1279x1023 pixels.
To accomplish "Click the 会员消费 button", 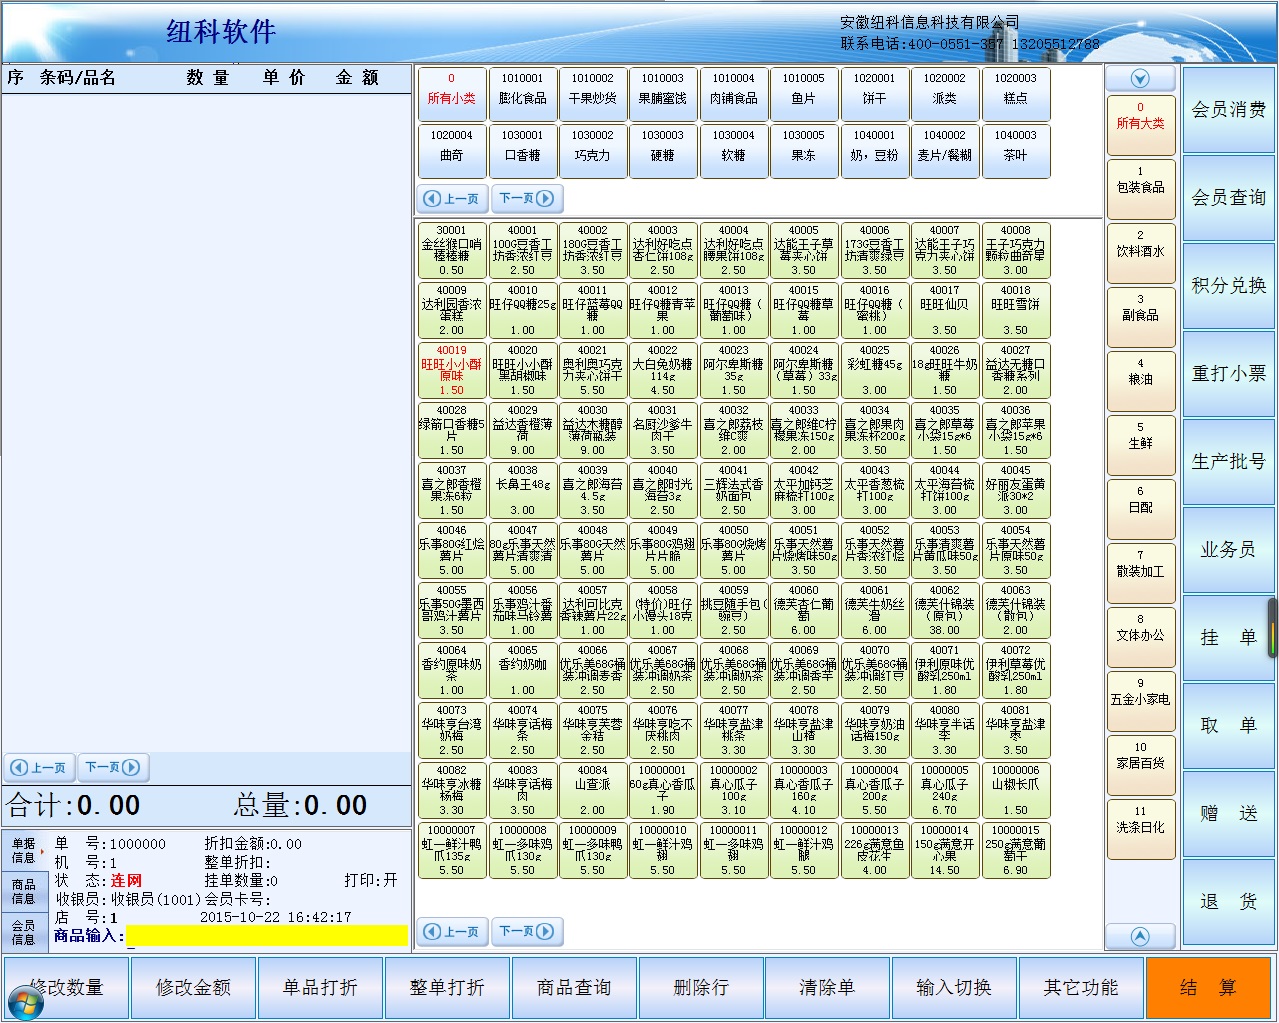I will click(1228, 110).
